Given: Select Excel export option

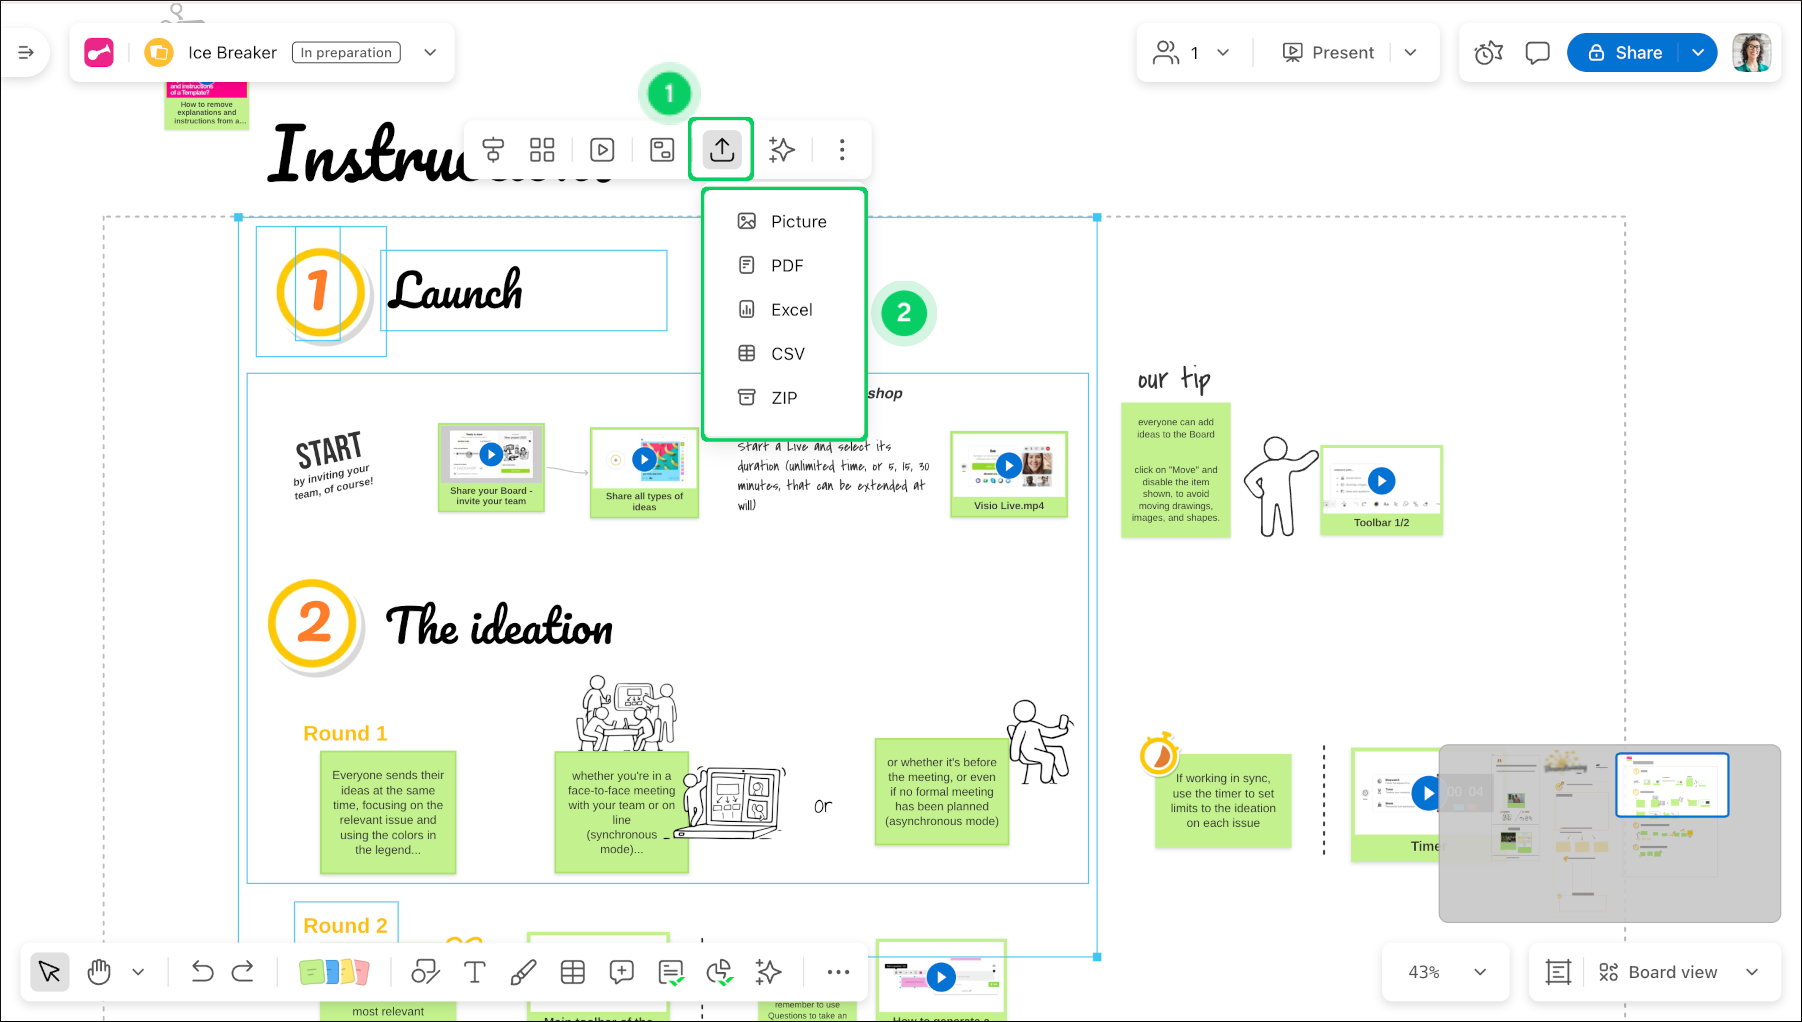Looking at the screenshot, I should 790,310.
